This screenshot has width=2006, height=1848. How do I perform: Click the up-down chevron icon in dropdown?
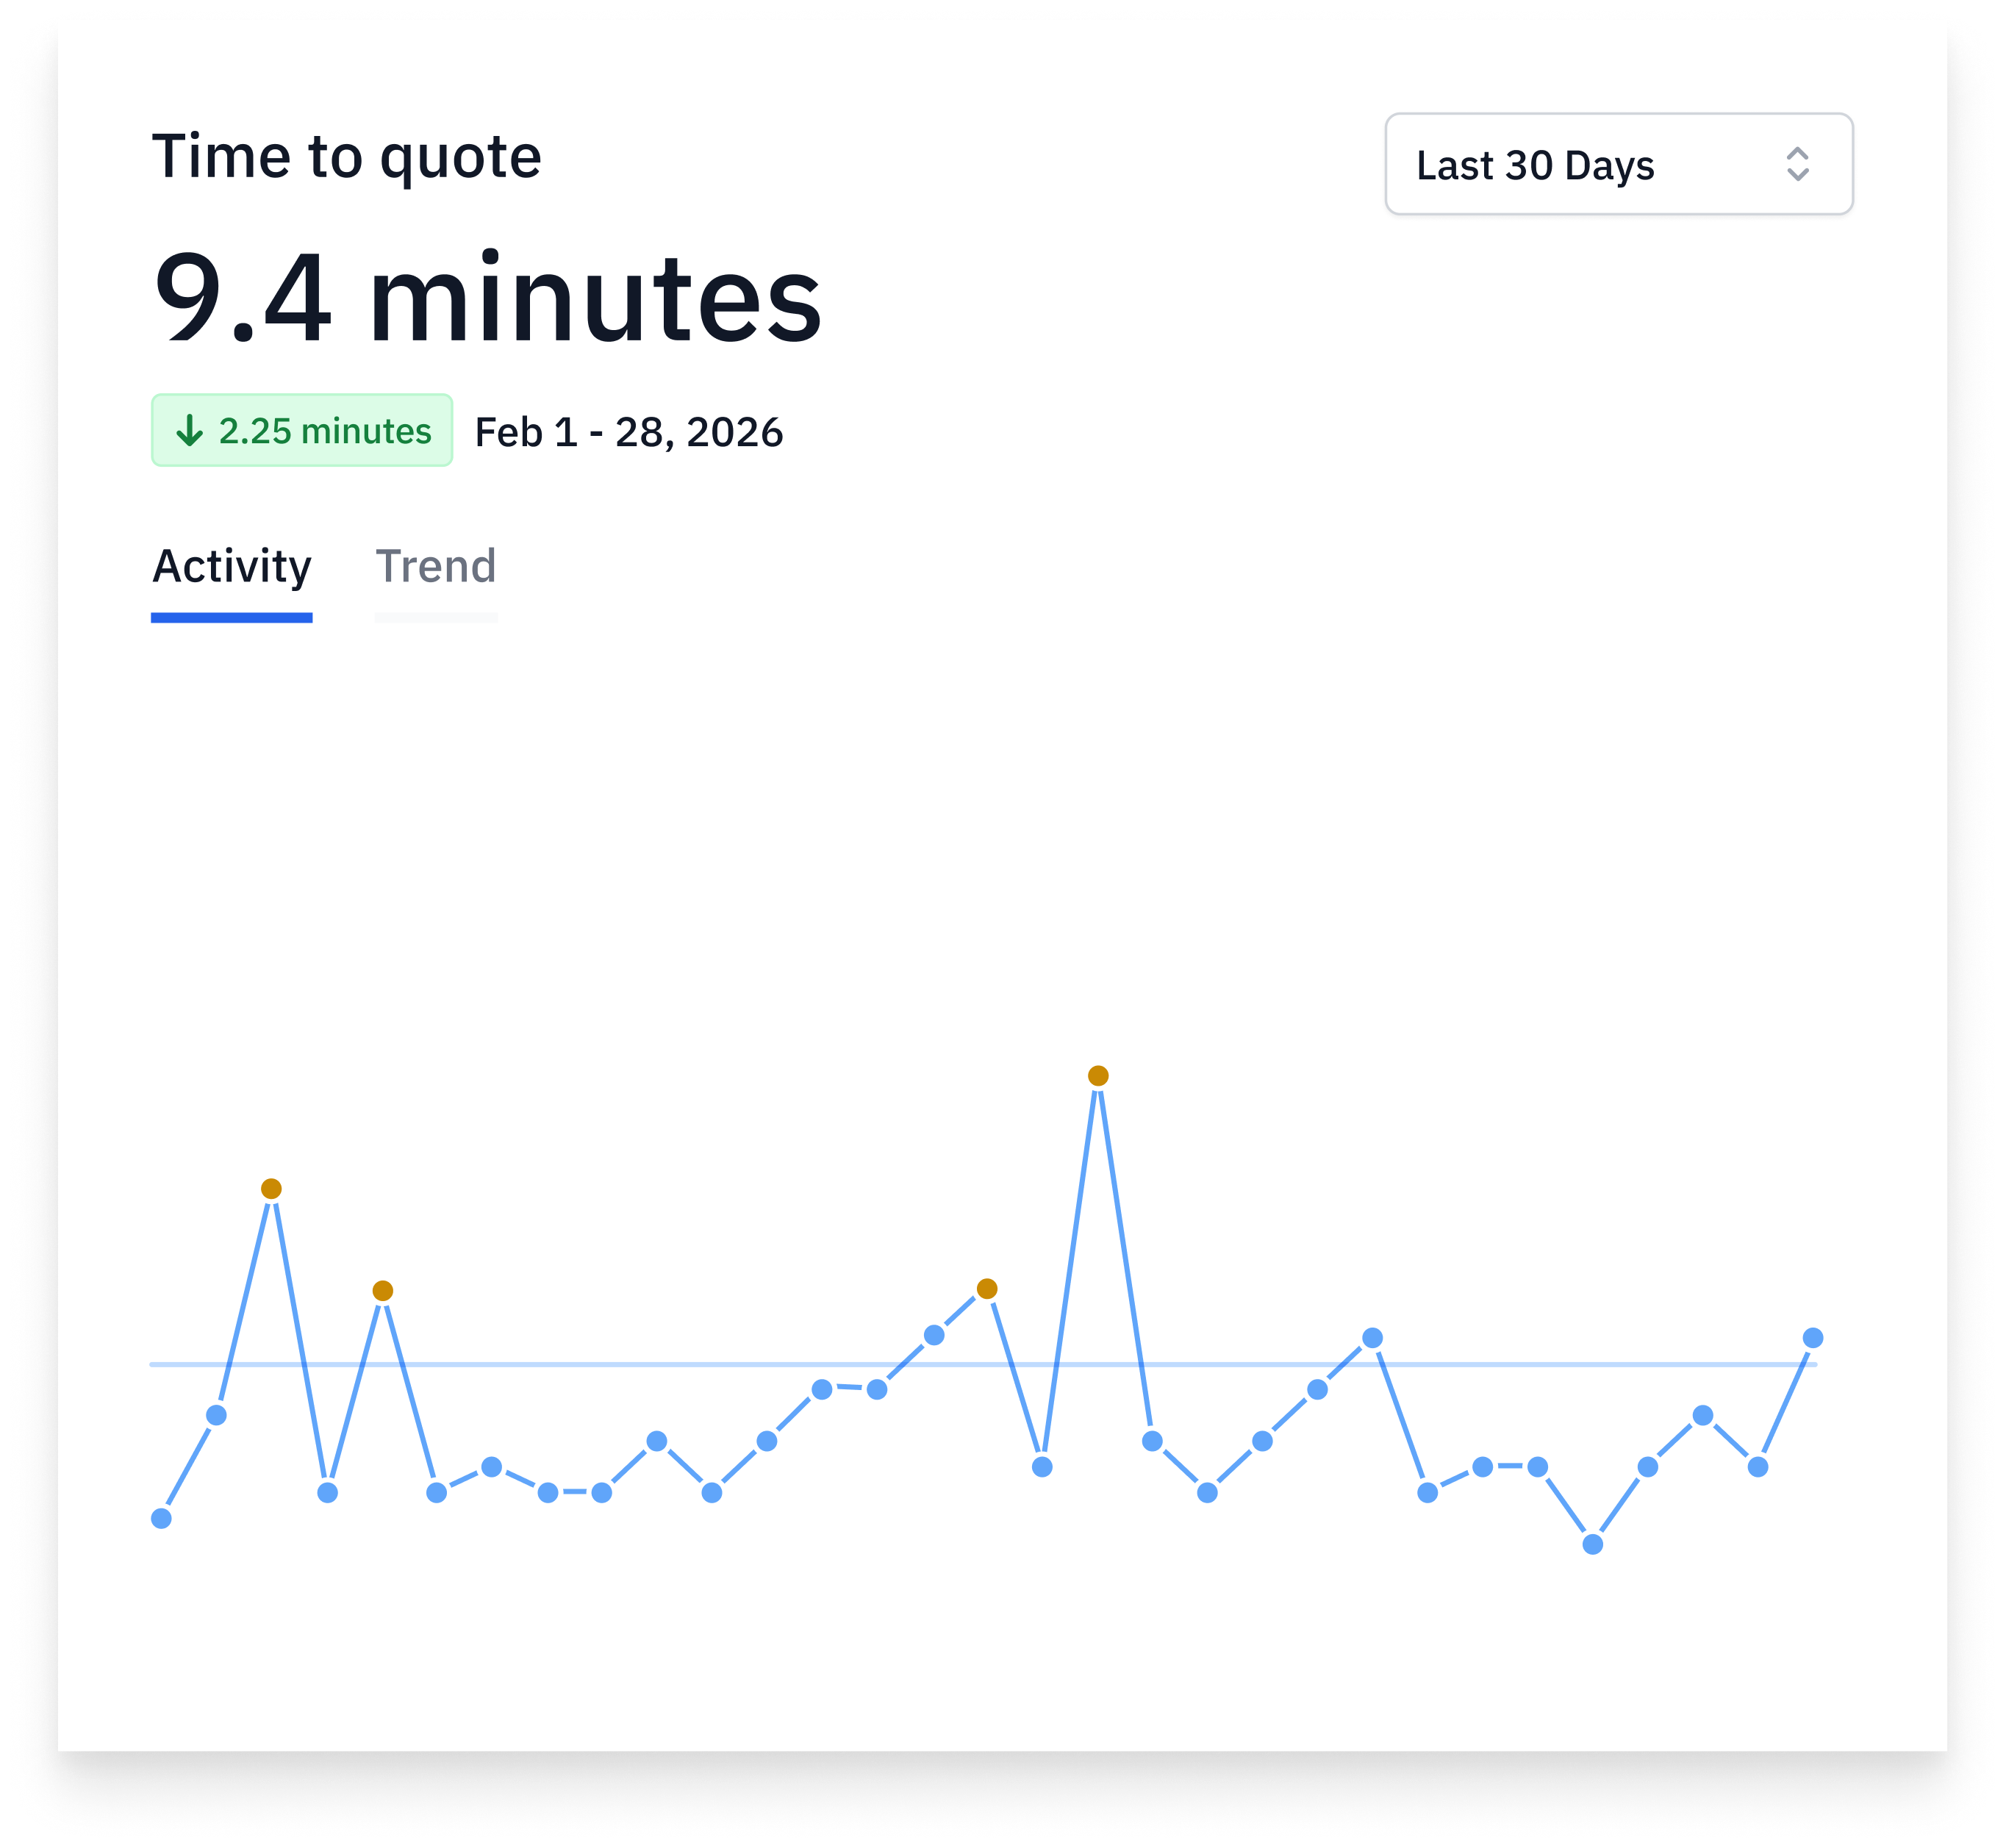point(1797,164)
